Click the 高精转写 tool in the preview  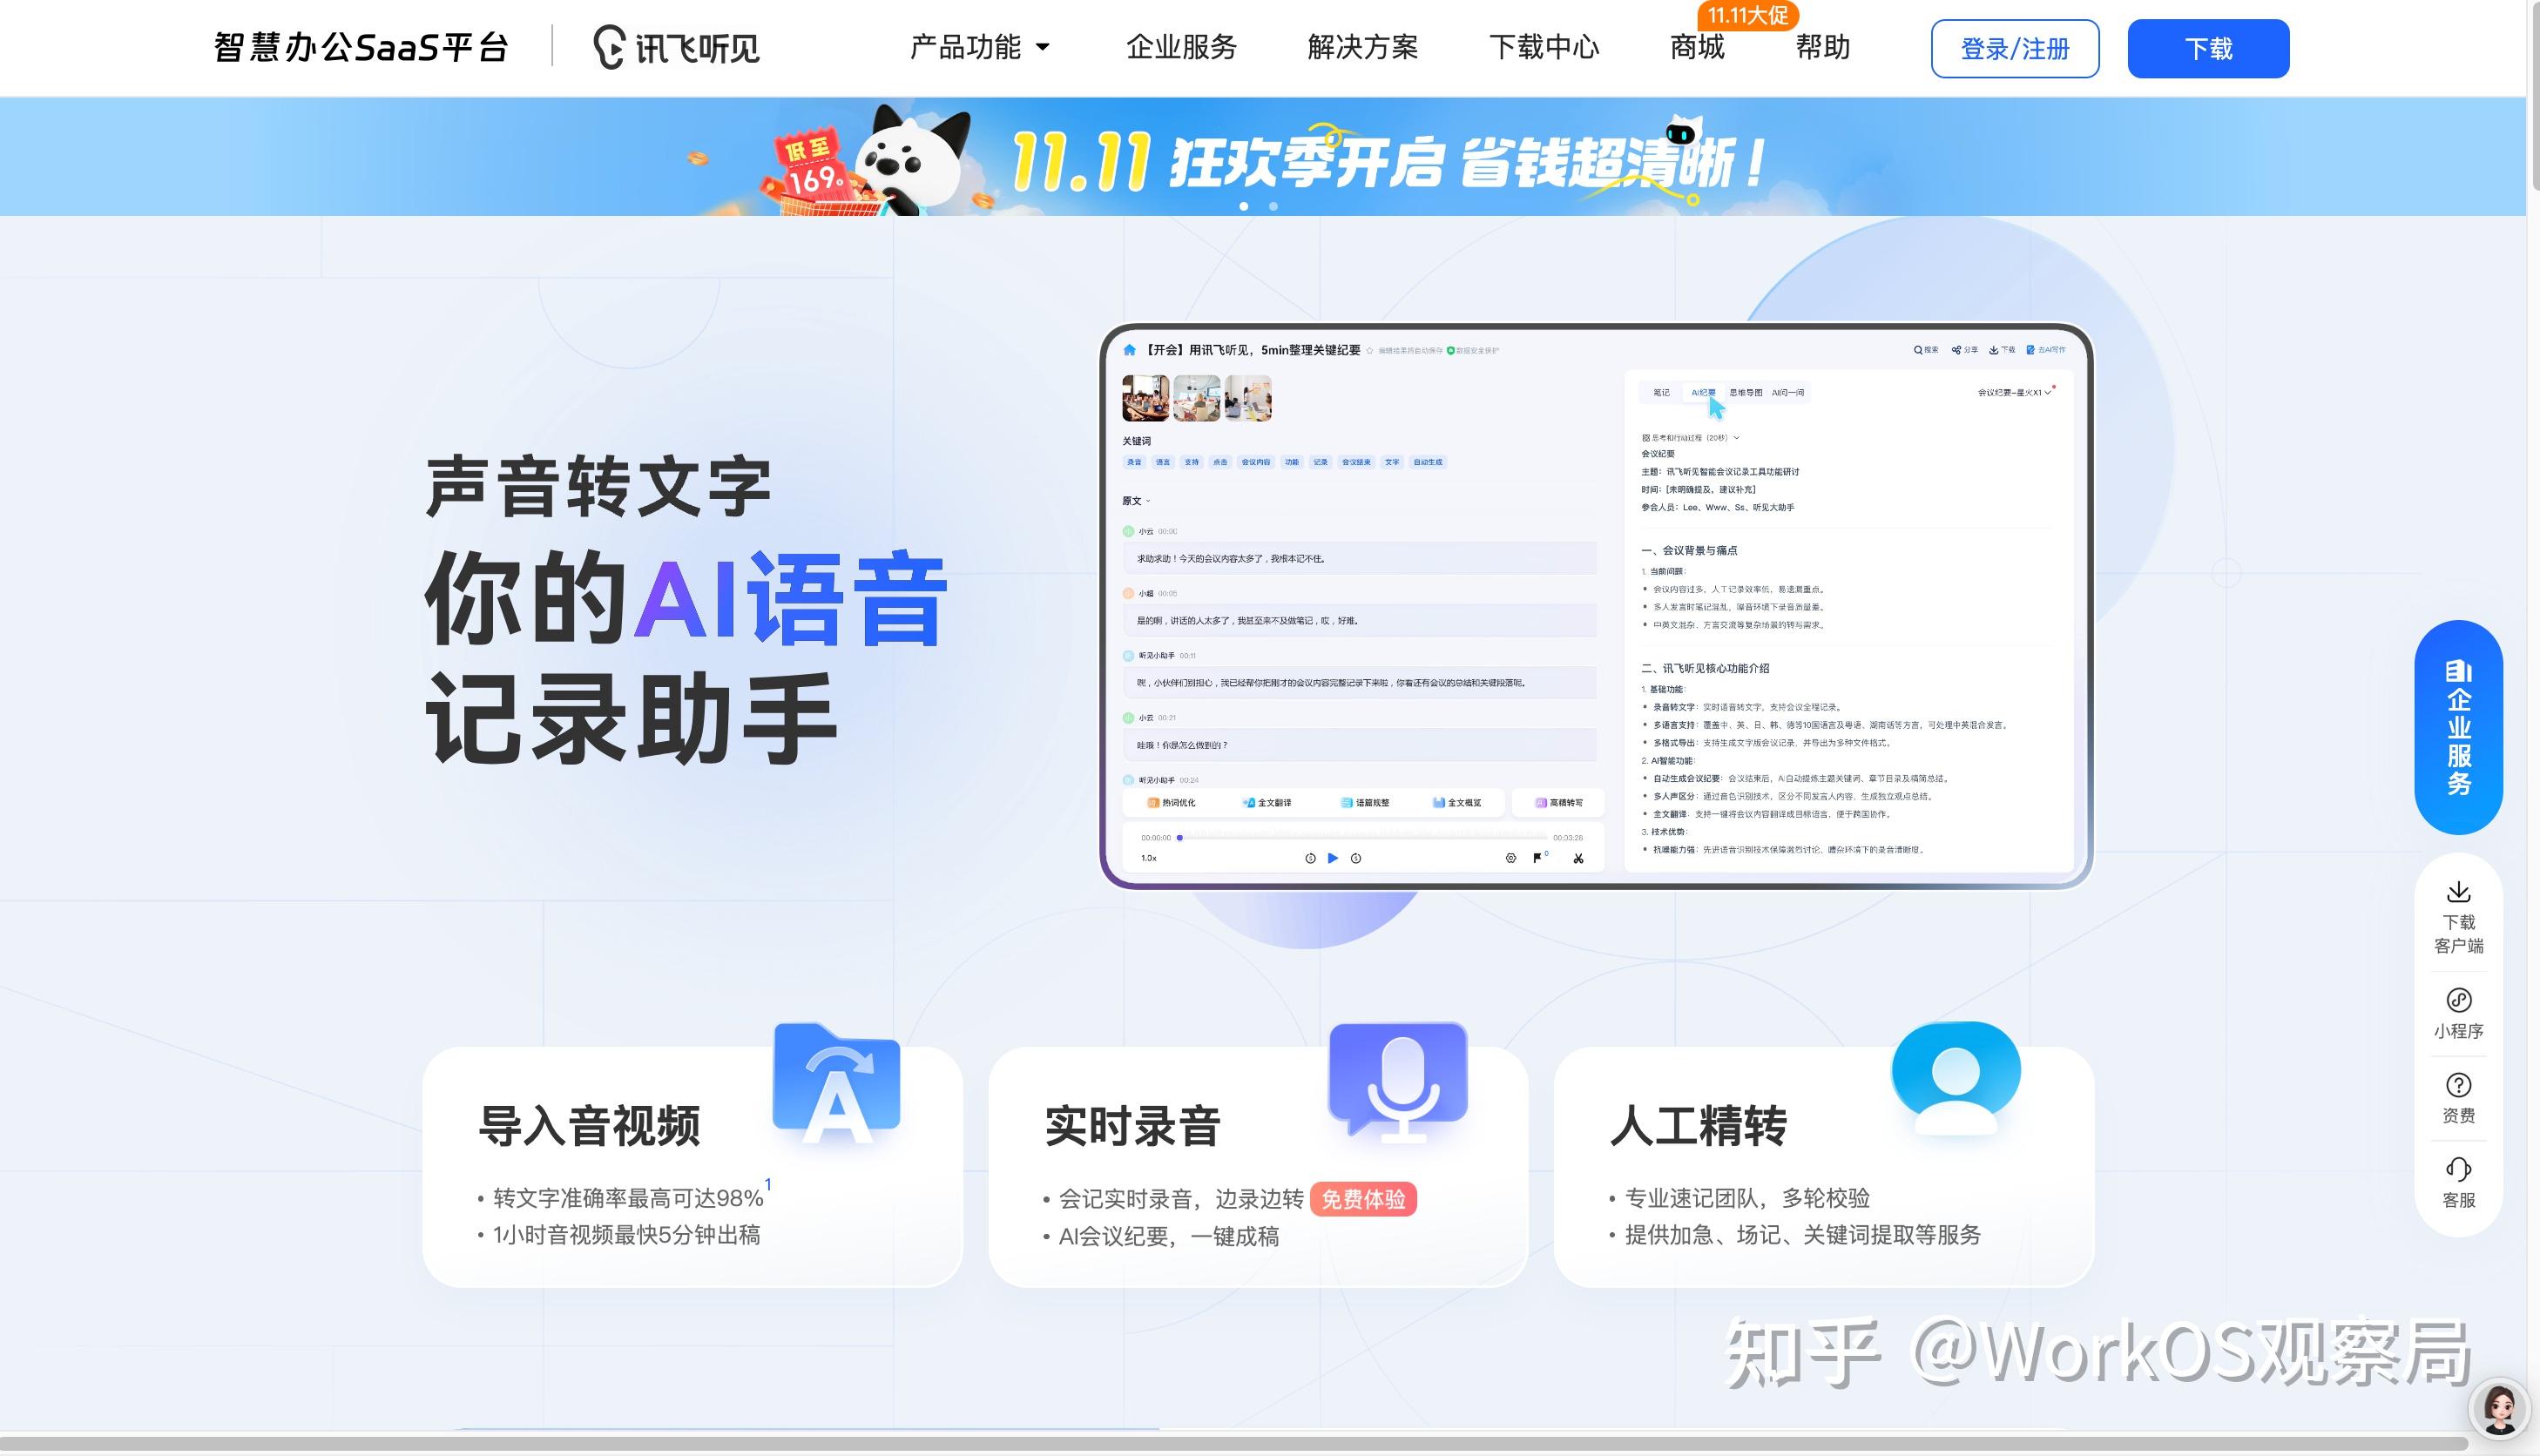coord(1558,802)
